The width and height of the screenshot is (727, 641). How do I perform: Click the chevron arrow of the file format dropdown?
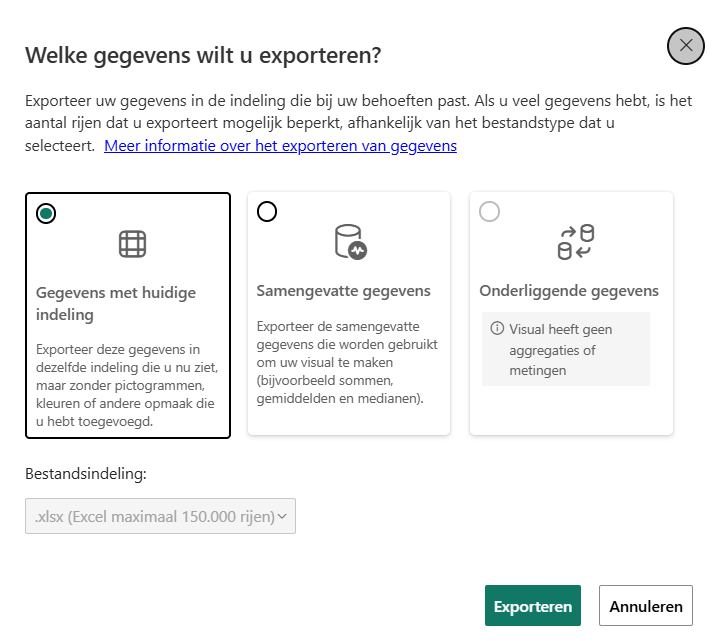tap(282, 516)
